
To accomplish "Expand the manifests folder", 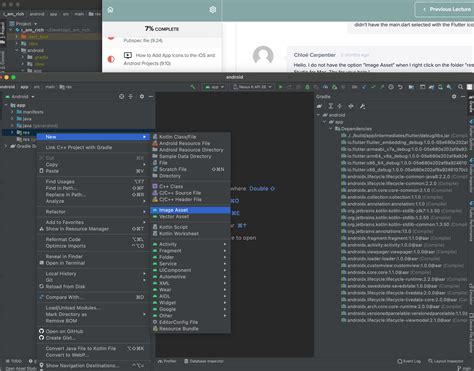I will [x=12, y=112].
